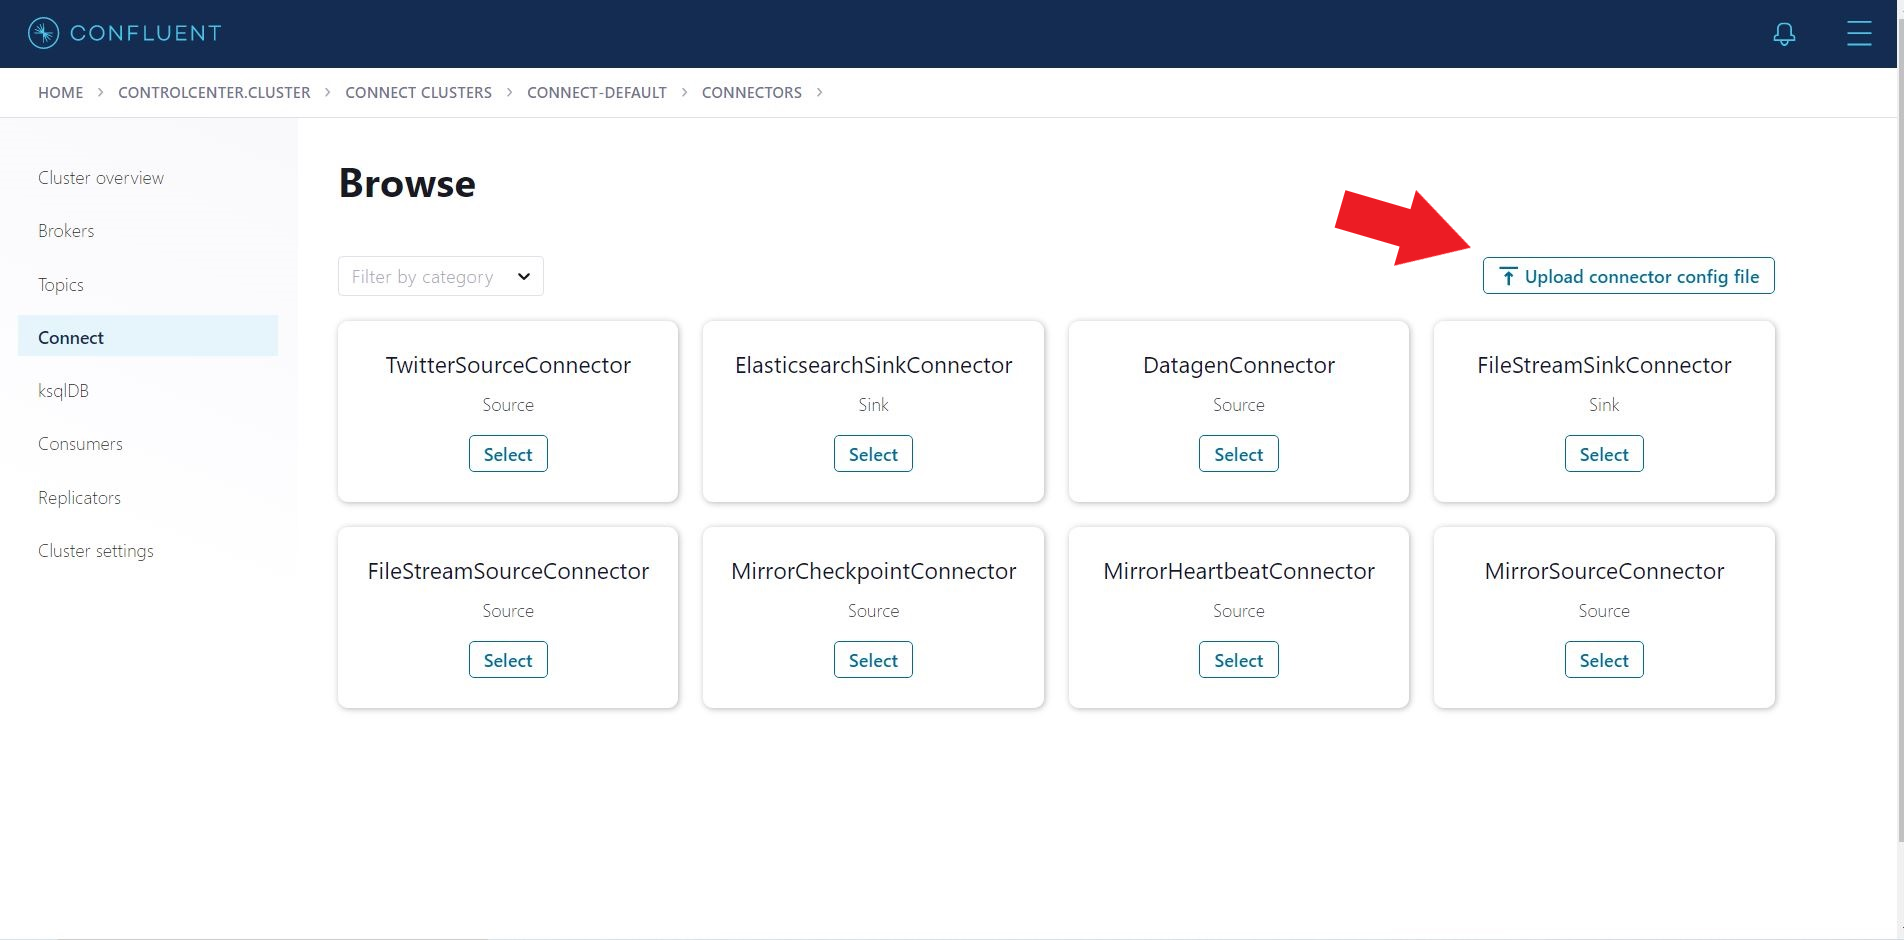Click the FileStreamSinkConnector card title
This screenshot has width=1904, height=940.
[1604, 366]
